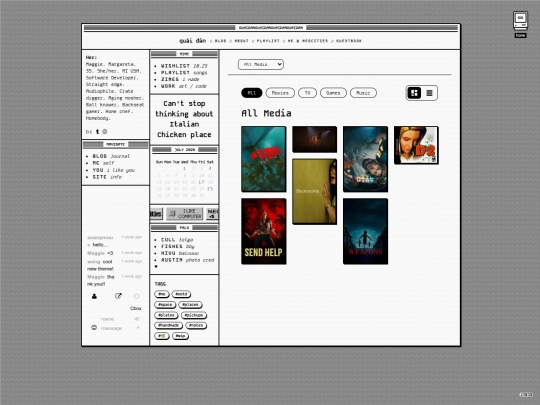
Task: Click the #handmade tag
Action: tap(168, 325)
